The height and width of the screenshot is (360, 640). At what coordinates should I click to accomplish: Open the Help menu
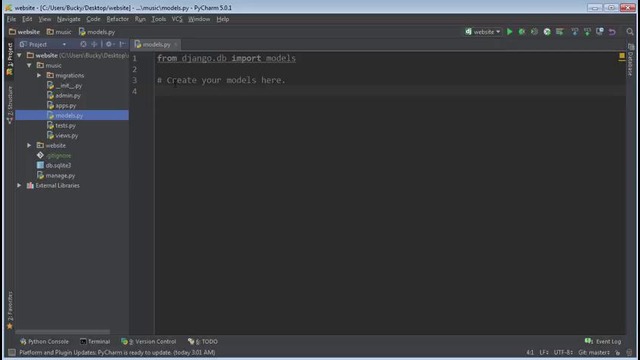(x=222, y=19)
